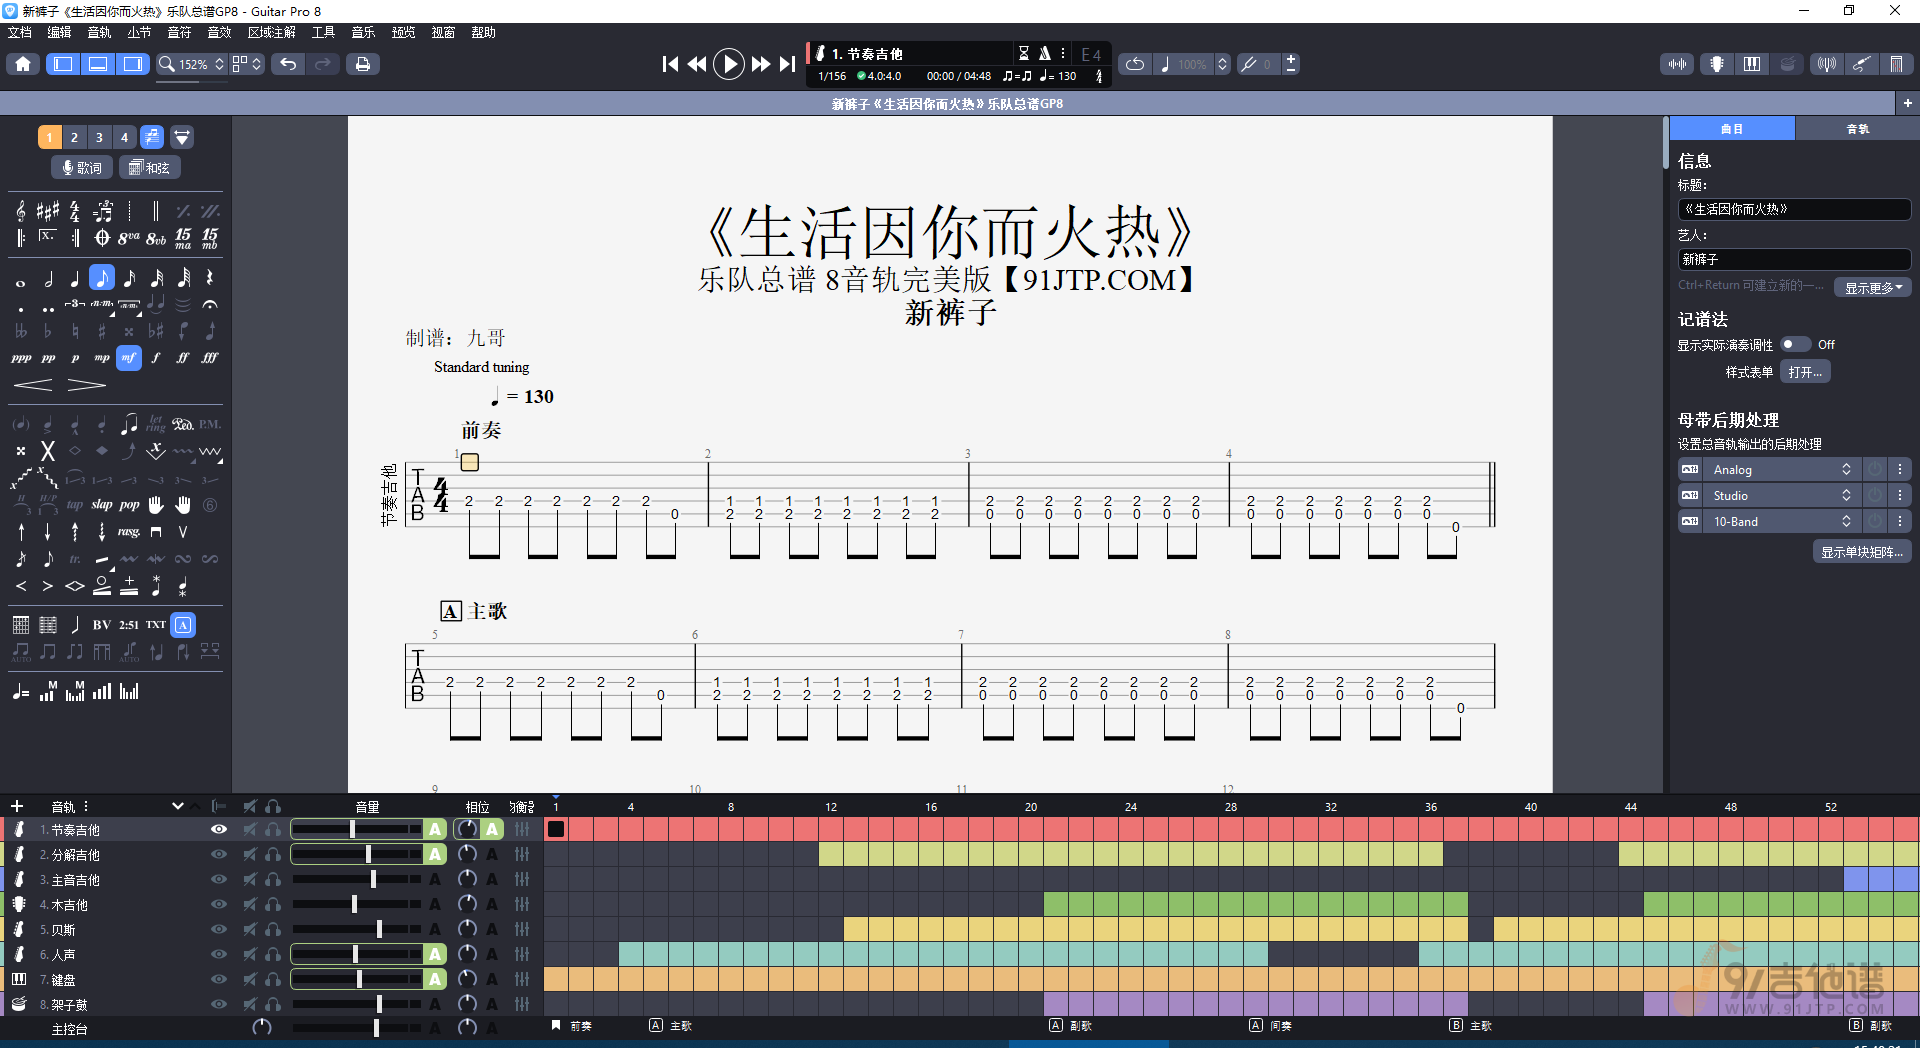Image resolution: width=1920 pixels, height=1048 pixels.
Task: Print the score
Action: 362,64
